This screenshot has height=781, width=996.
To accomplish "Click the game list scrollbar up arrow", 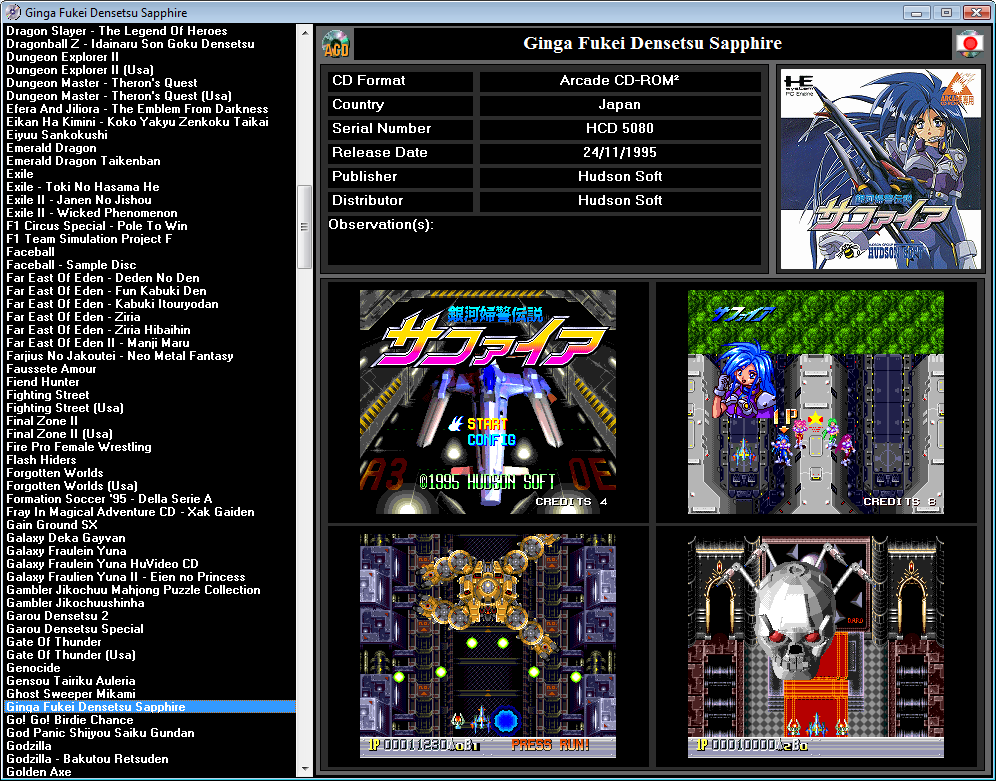I will [305, 32].
